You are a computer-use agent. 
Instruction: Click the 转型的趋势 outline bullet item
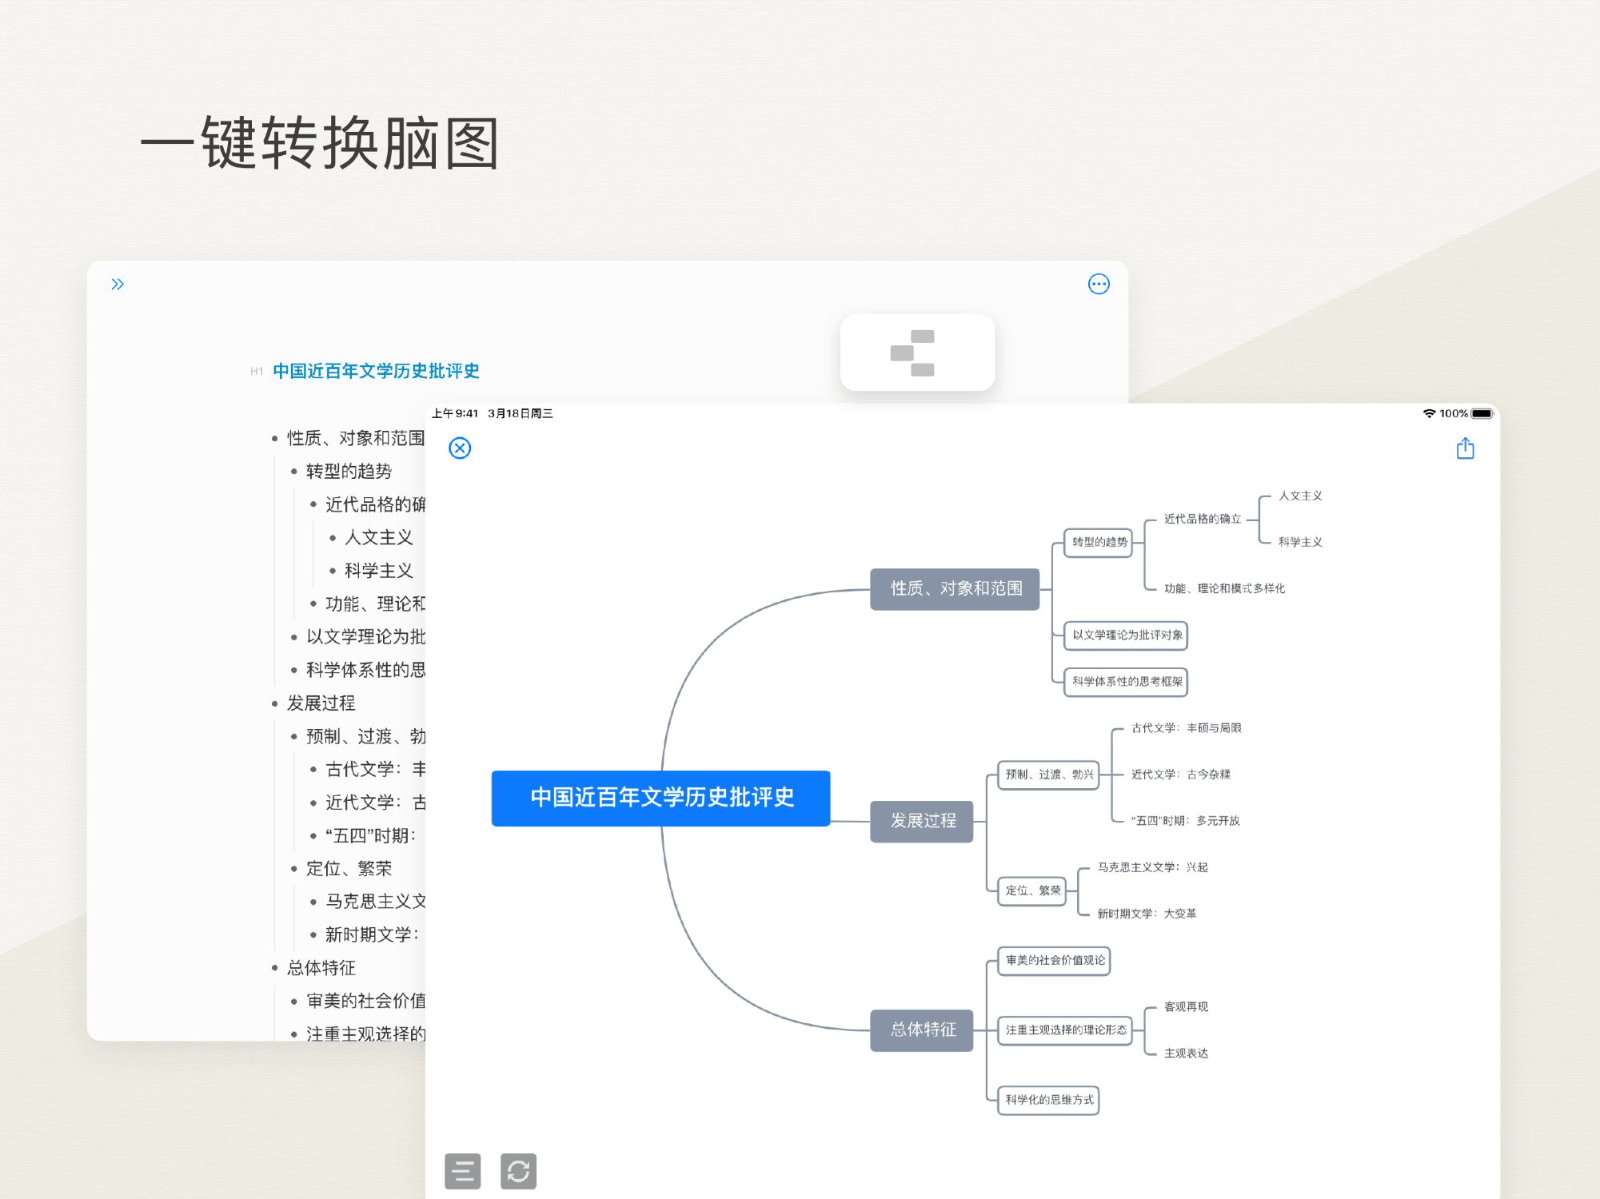(348, 471)
